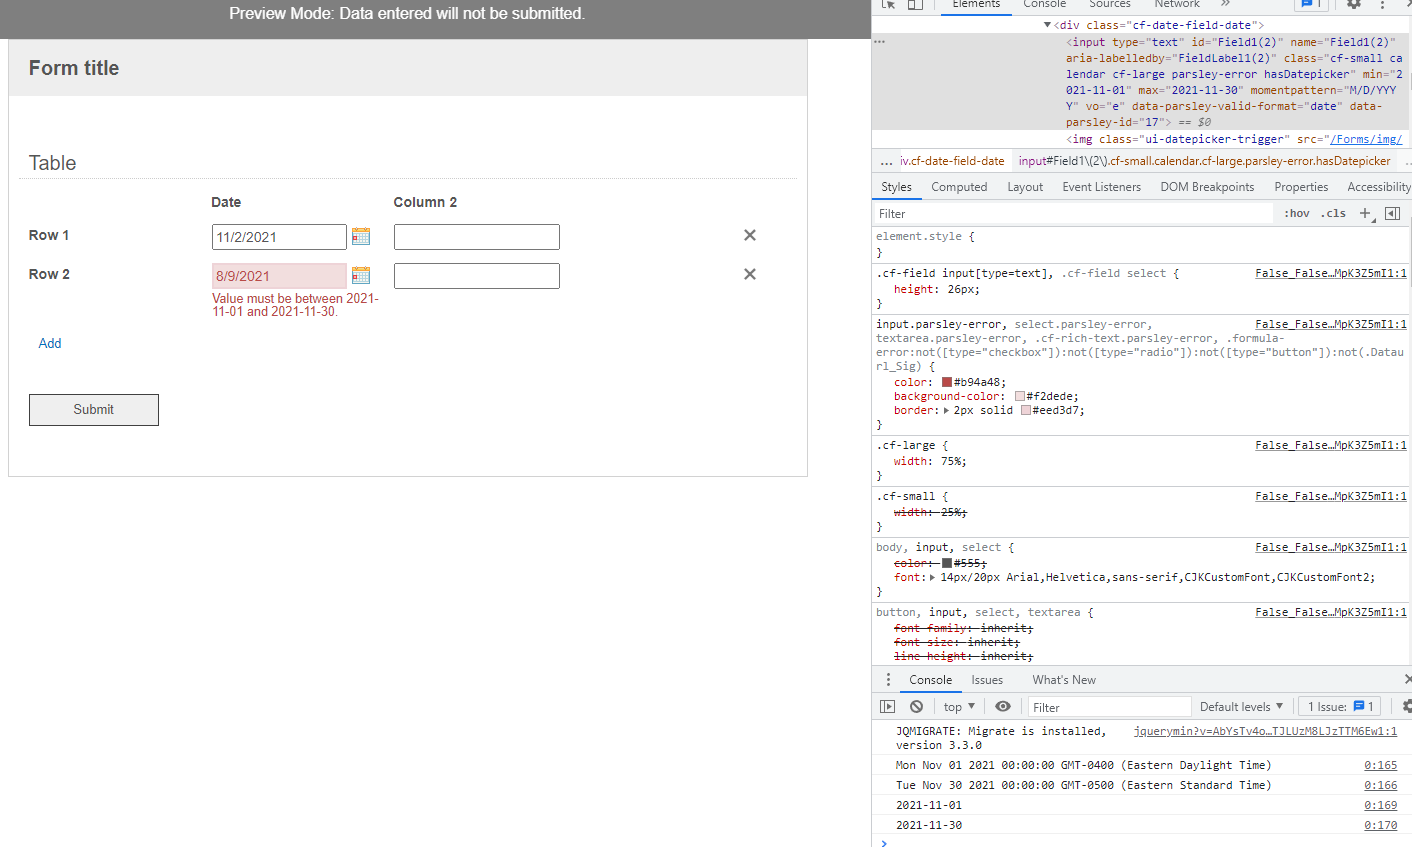This screenshot has height=847, width=1412.
Task: Select breadcrumb input#Field1 element
Action: (x=1204, y=161)
